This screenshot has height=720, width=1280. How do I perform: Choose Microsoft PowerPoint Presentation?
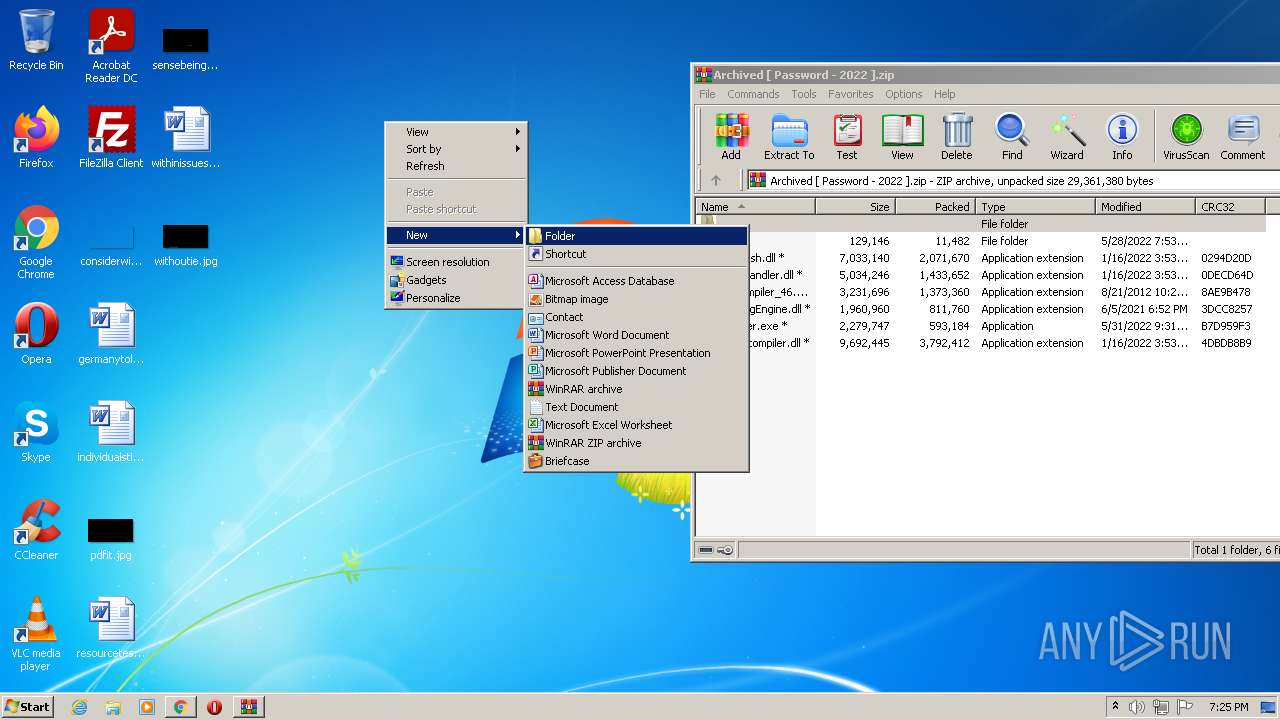(x=637, y=353)
